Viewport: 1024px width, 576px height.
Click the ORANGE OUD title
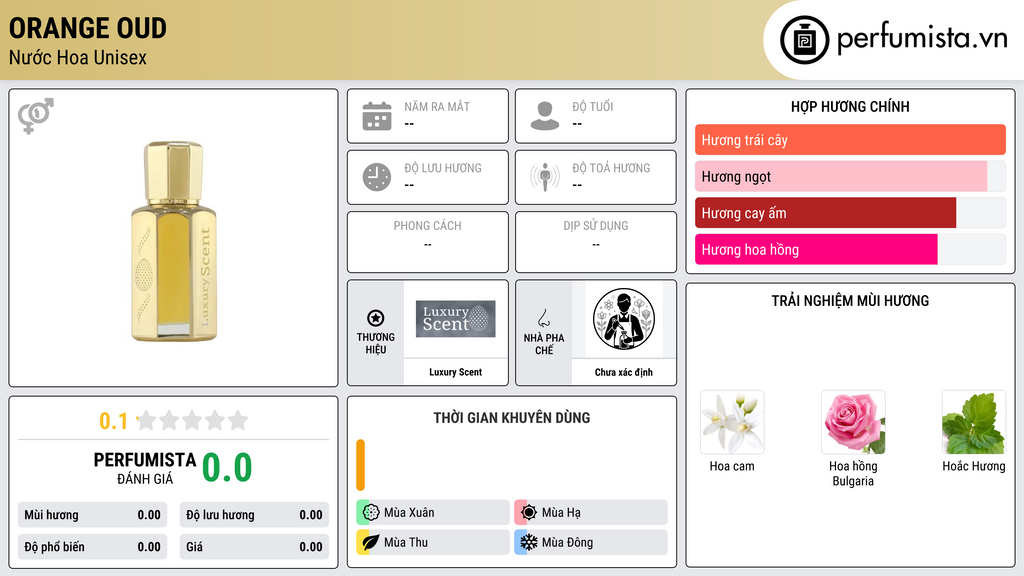(x=88, y=28)
